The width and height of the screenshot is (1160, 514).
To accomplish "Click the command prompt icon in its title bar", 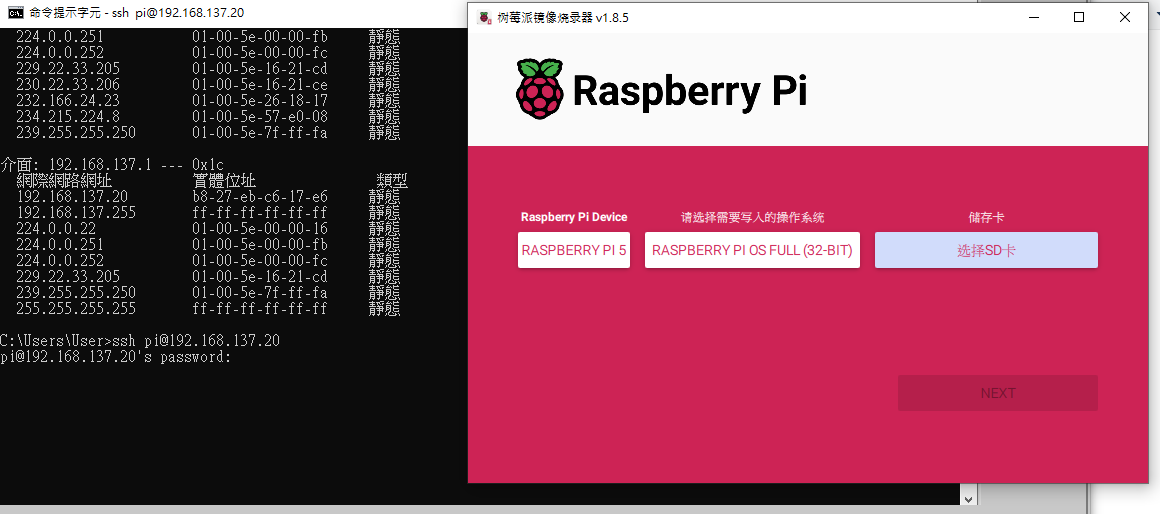I will coord(15,13).
